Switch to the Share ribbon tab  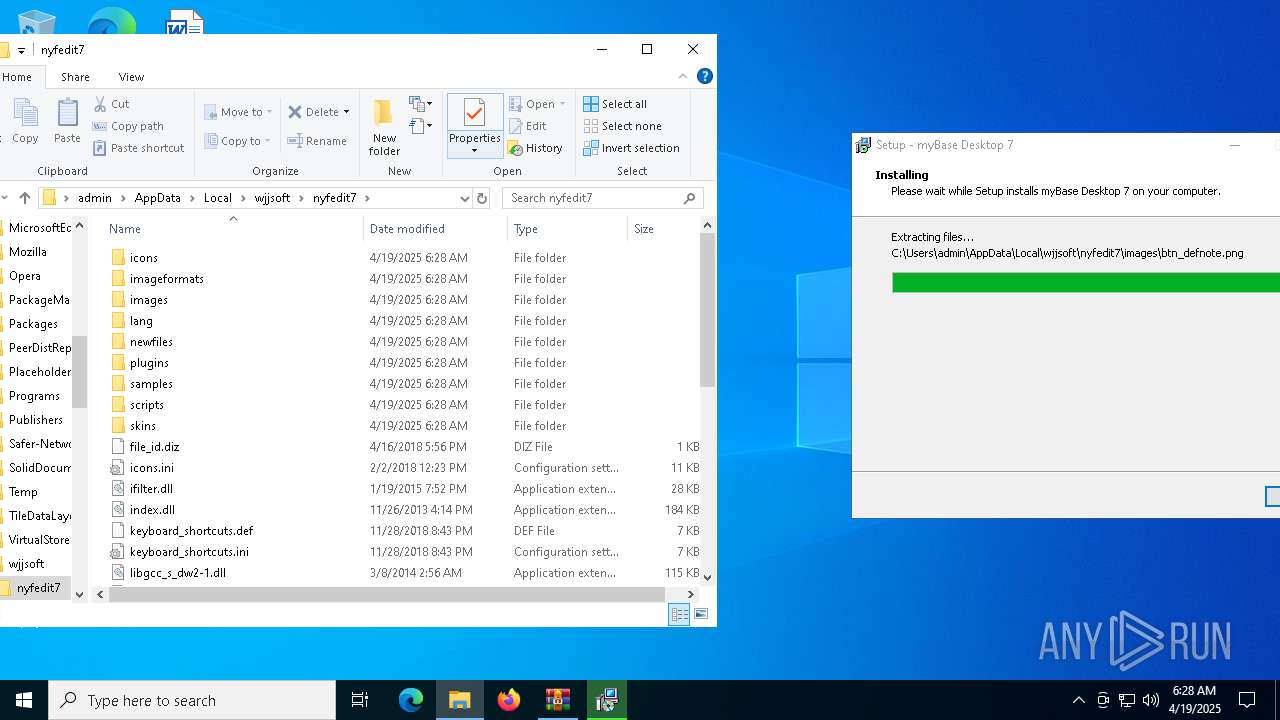point(75,77)
